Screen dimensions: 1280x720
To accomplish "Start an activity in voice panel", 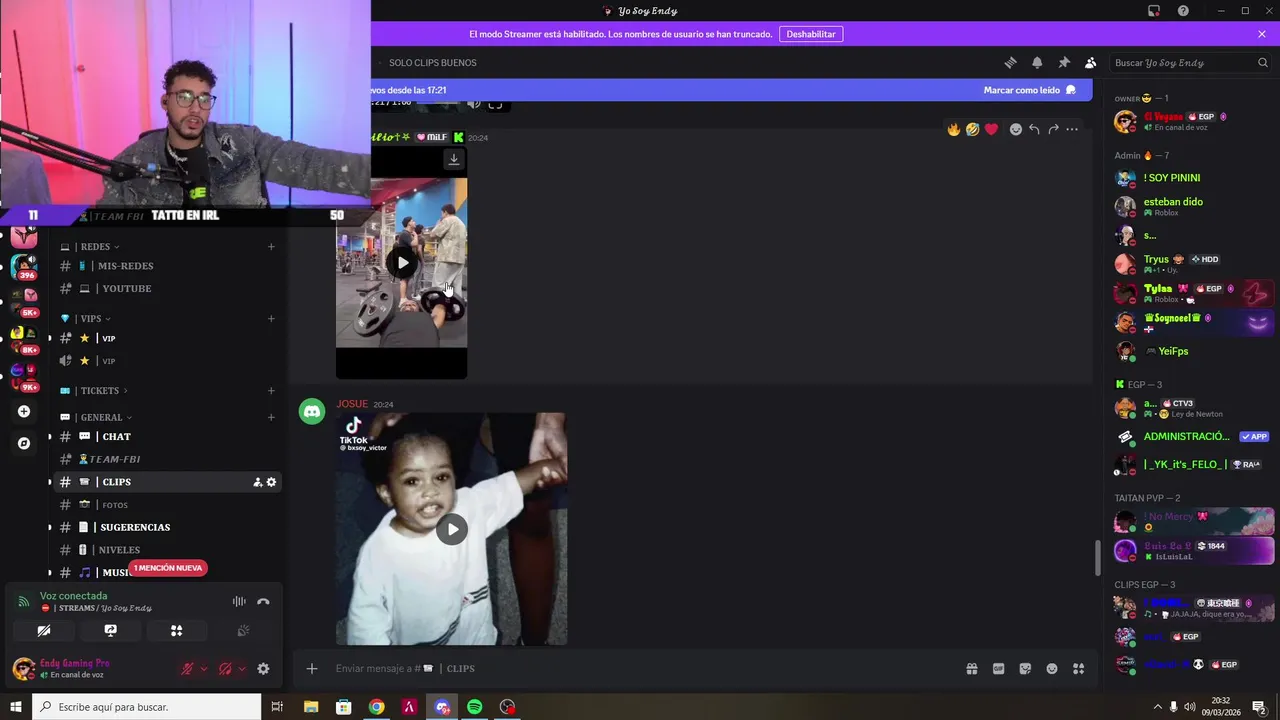I will point(176,630).
